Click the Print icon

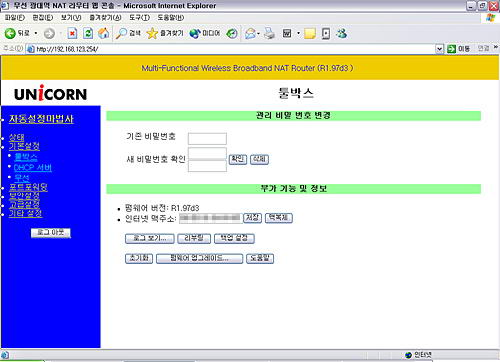(x=269, y=33)
